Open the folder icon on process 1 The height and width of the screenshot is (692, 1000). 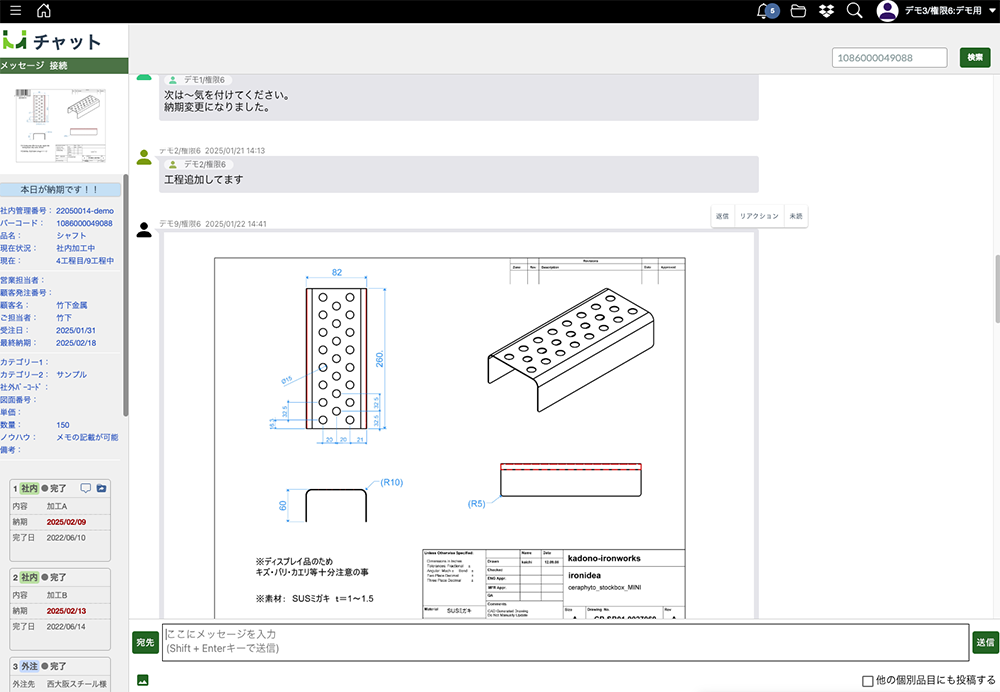point(101,489)
